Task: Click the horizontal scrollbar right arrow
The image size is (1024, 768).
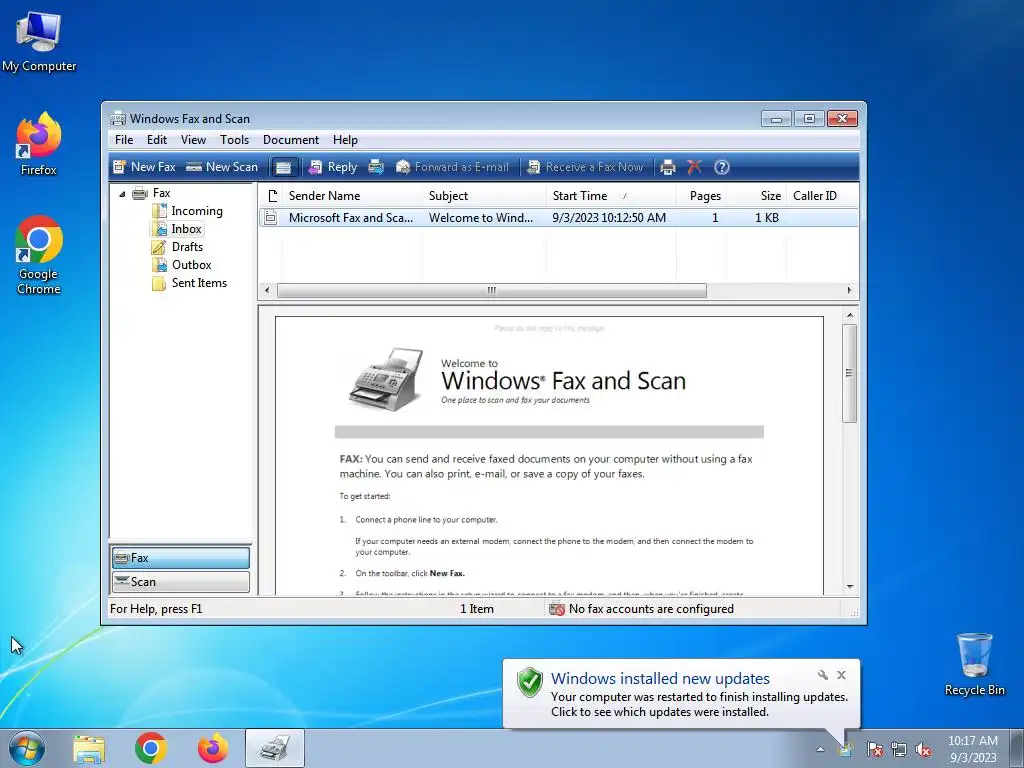Action: [x=850, y=291]
